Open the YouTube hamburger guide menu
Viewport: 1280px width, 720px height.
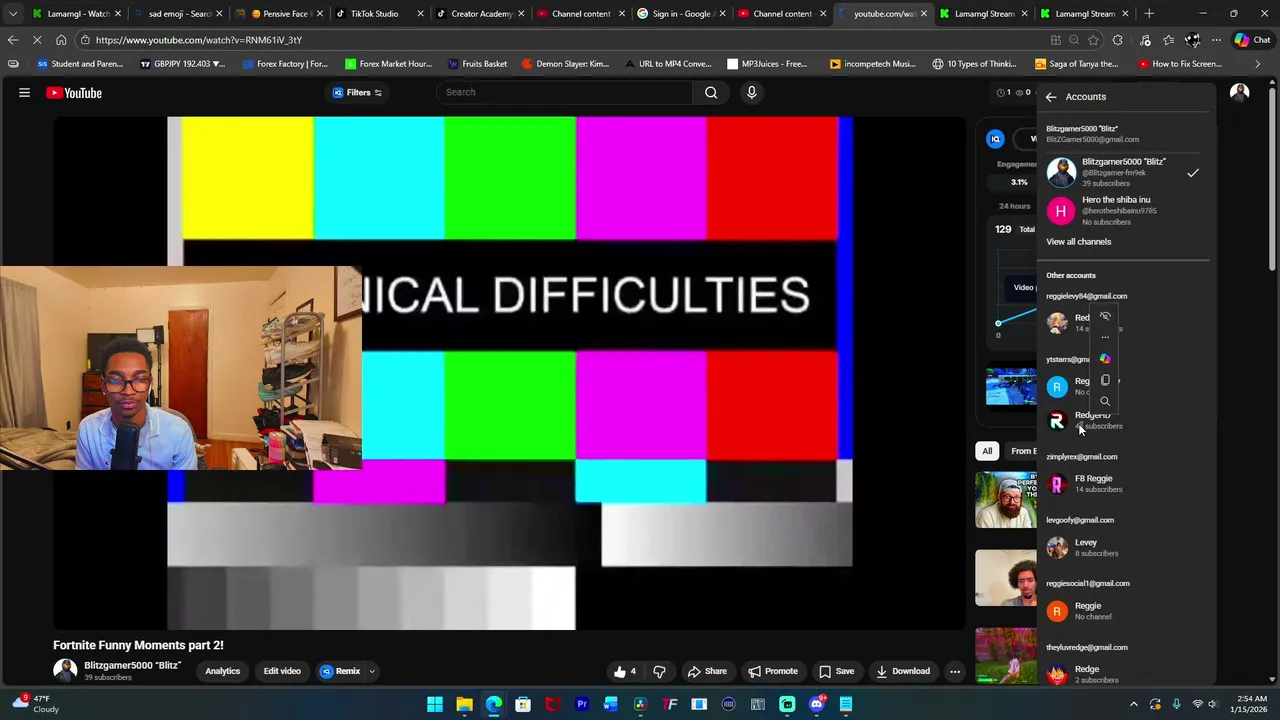[24, 93]
